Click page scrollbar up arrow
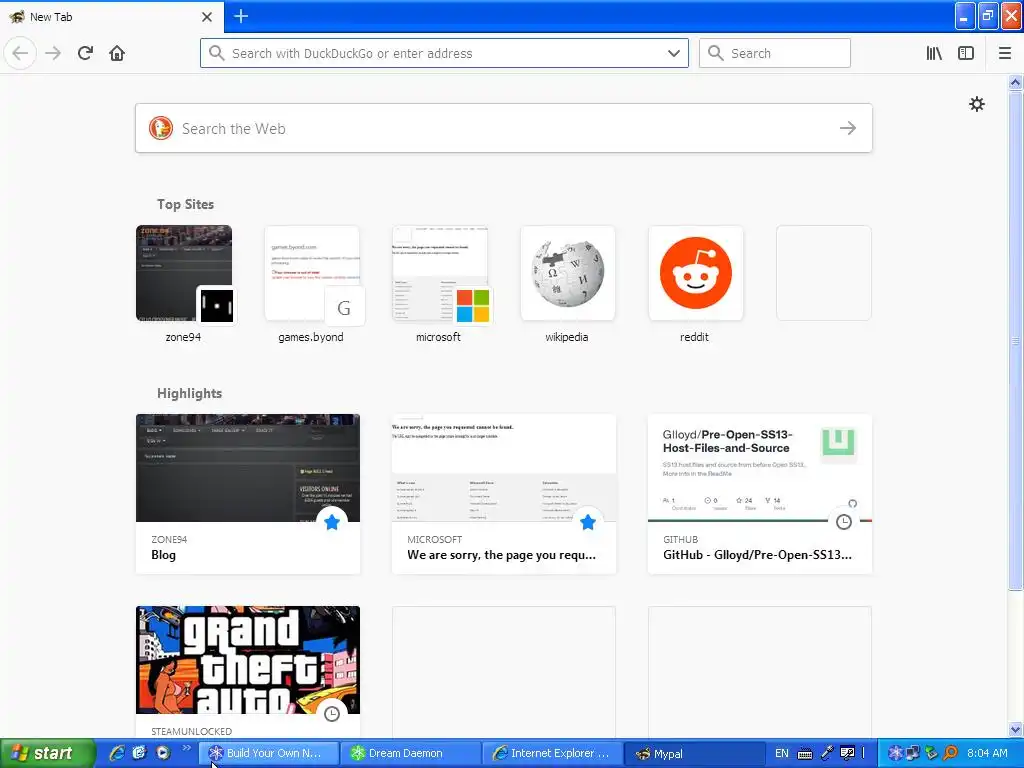 tap(1015, 82)
